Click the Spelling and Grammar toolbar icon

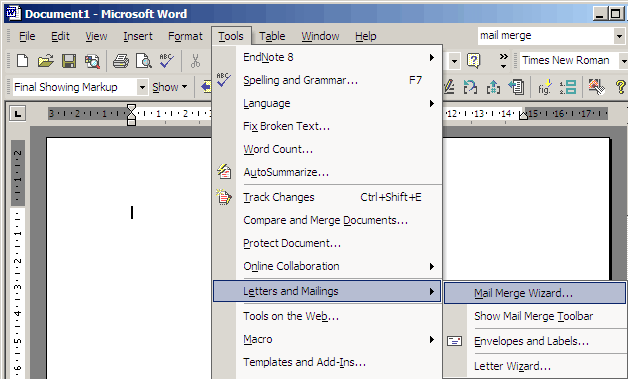click(x=166, y=61)
